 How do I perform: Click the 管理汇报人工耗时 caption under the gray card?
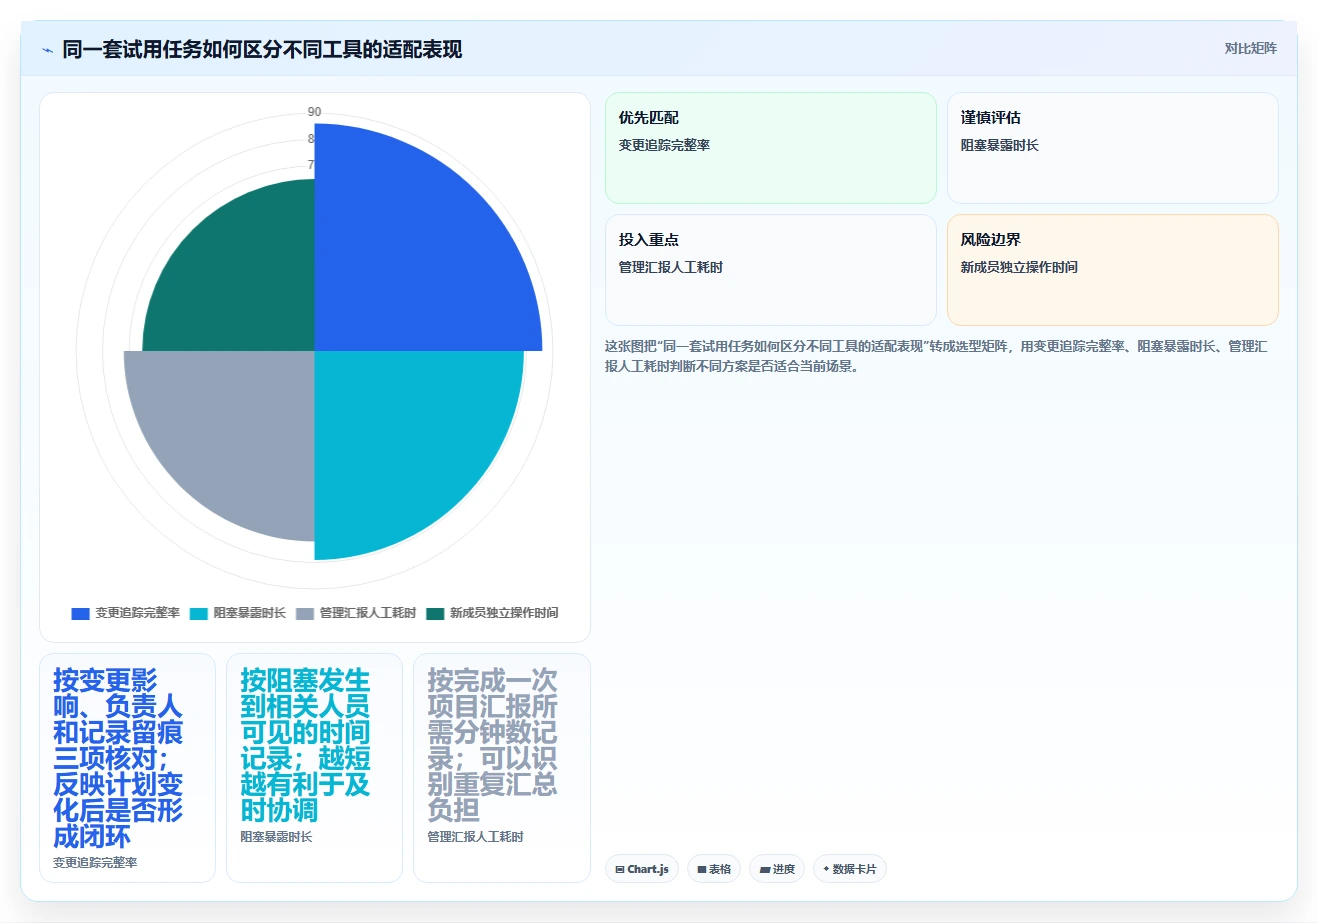point(475,836)
